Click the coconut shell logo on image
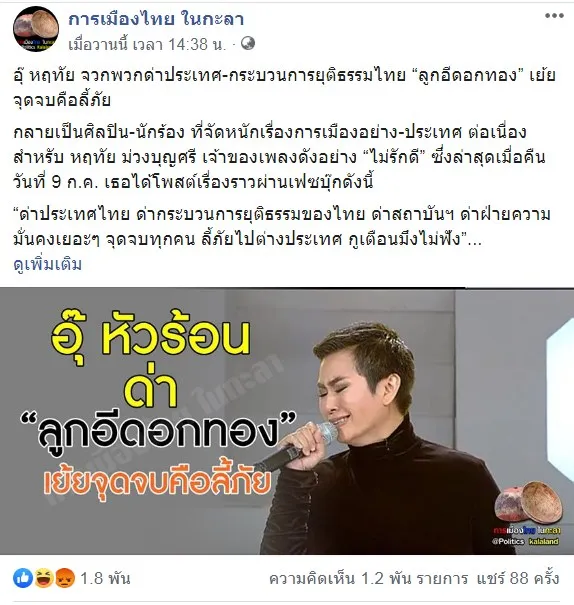This screenshot has height=605, width=574. pos(528,502)
